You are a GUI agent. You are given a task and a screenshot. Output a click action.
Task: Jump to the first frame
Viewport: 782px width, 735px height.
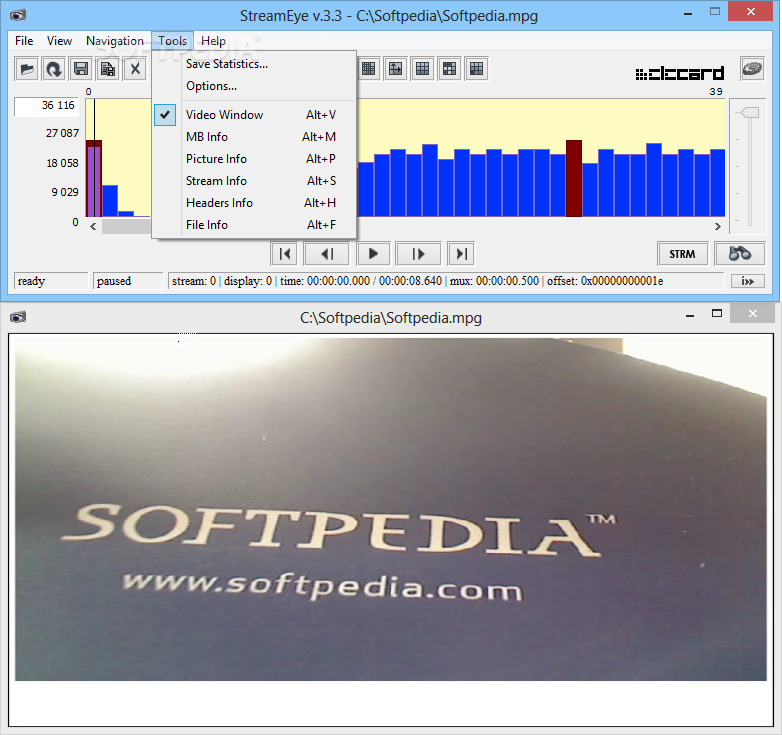(284, 254)
